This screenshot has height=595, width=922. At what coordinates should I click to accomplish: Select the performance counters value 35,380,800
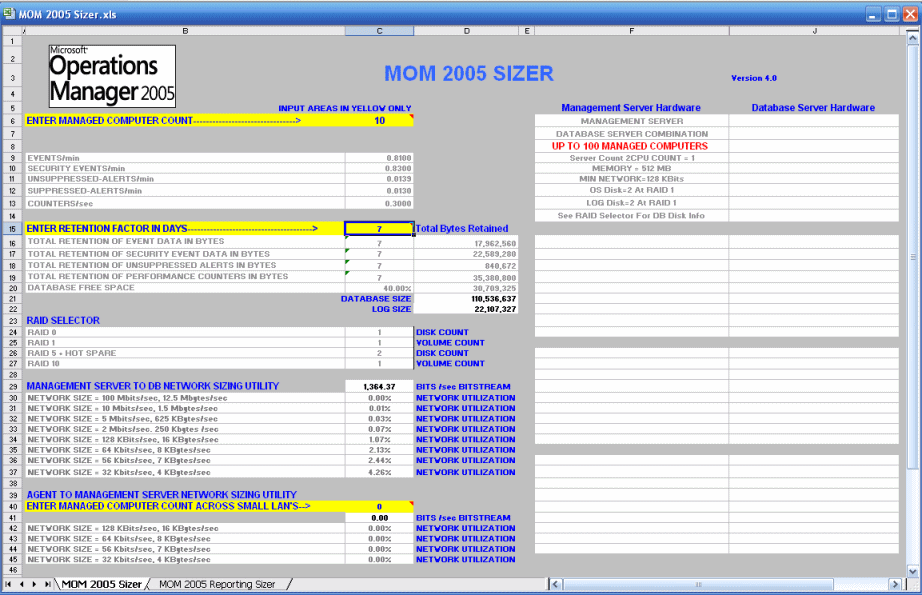(x=466, y=278)
